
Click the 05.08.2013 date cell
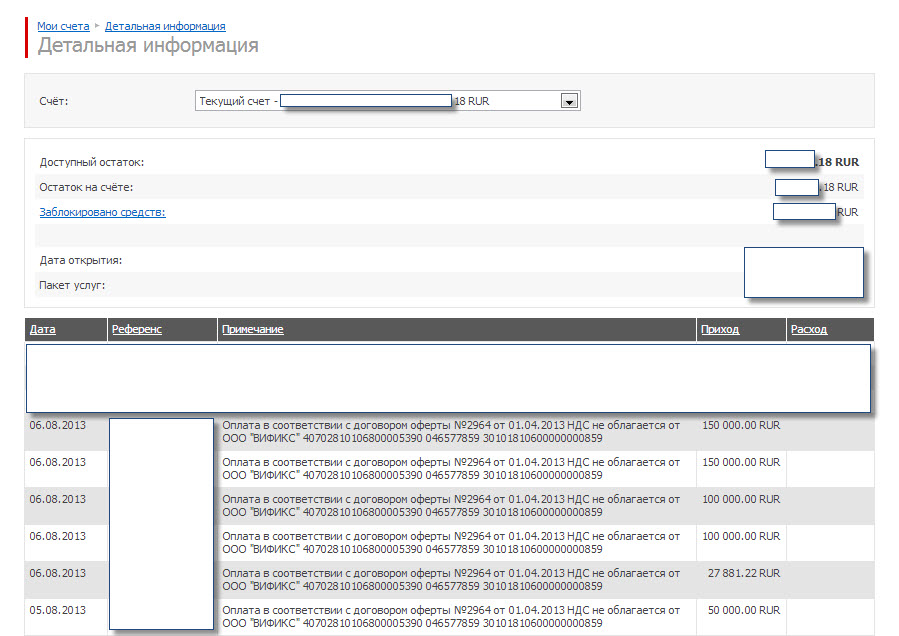(x=58, y=610)
